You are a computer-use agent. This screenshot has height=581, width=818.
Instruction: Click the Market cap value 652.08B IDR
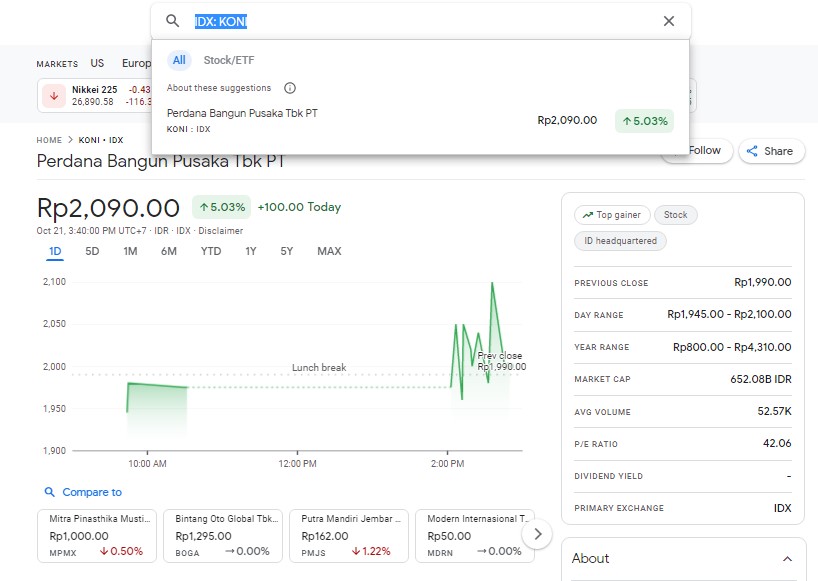(x=761, y=379)
